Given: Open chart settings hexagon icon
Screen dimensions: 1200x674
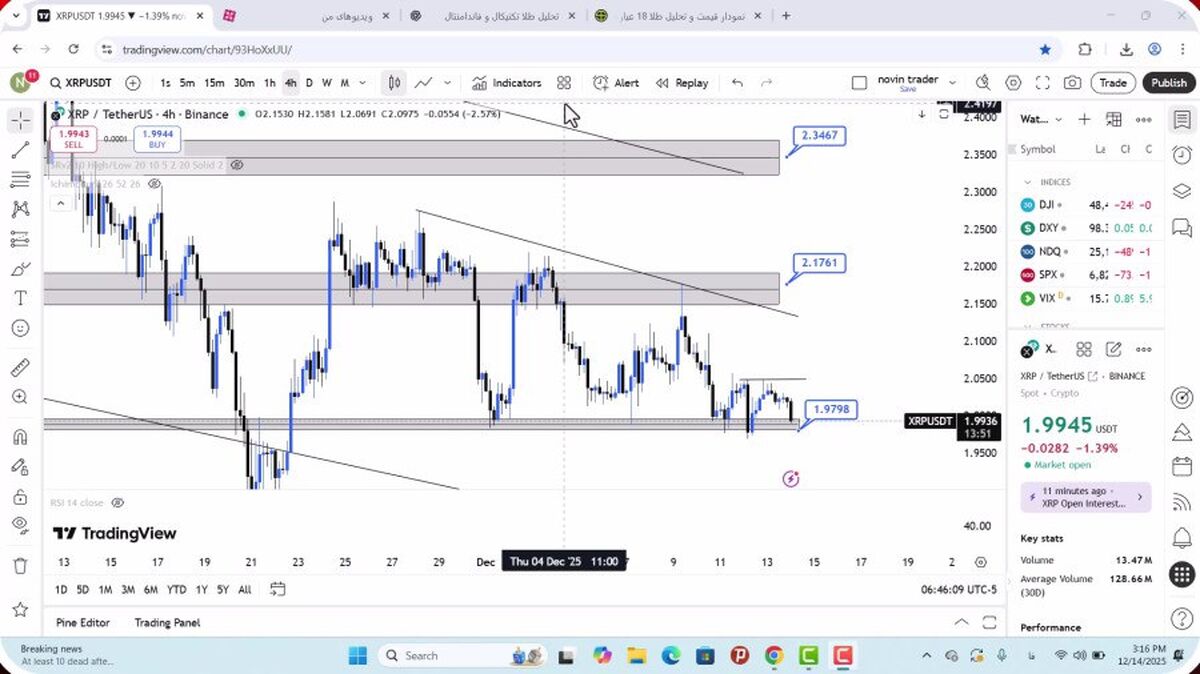Looking at the screenshot, I should (x=1013, y=83).
